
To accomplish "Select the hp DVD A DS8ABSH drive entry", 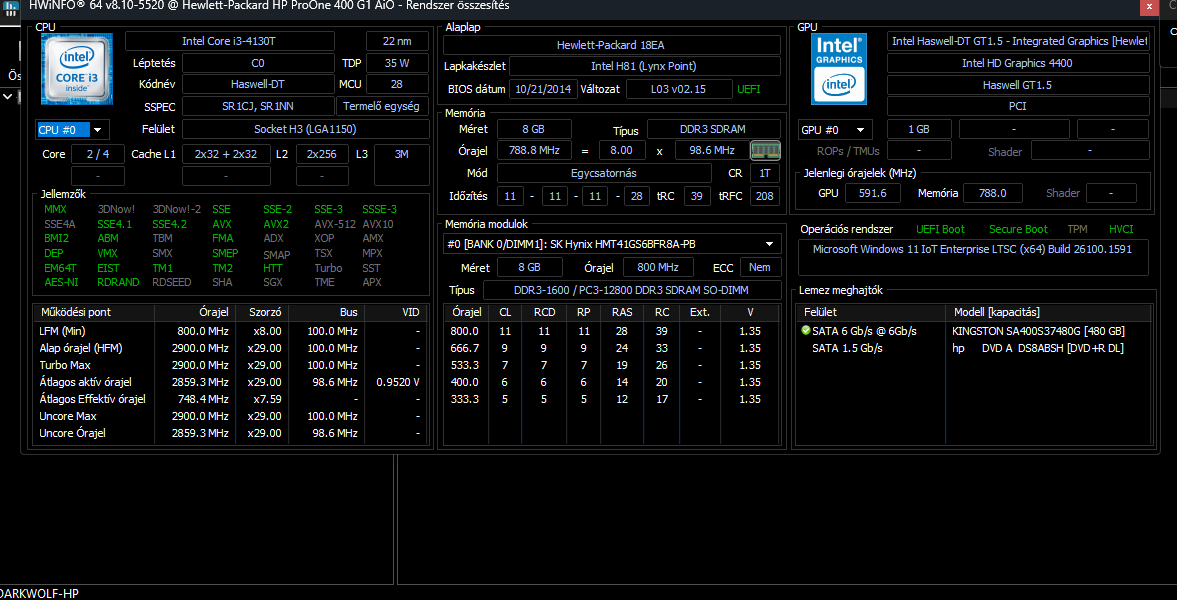I will (1038, 348).
